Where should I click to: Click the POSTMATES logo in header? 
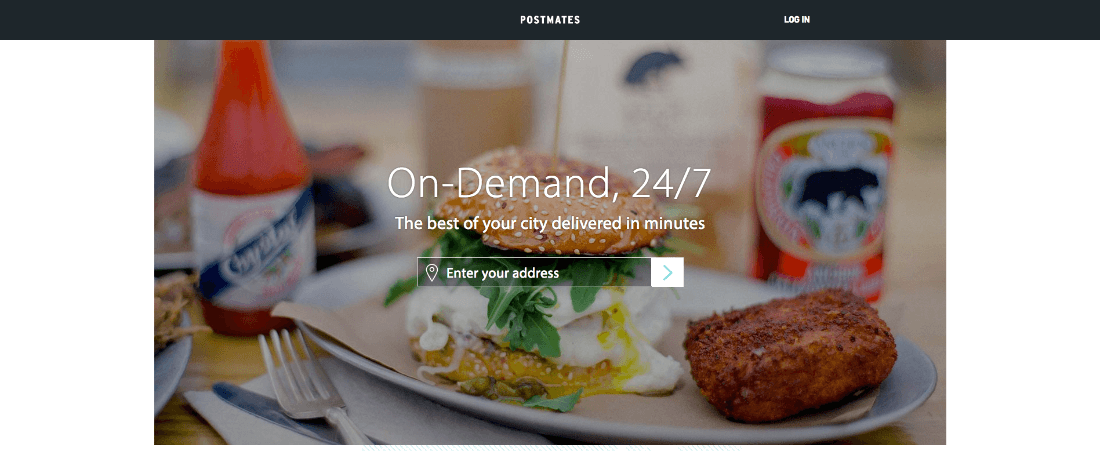(x=550, y=20)
